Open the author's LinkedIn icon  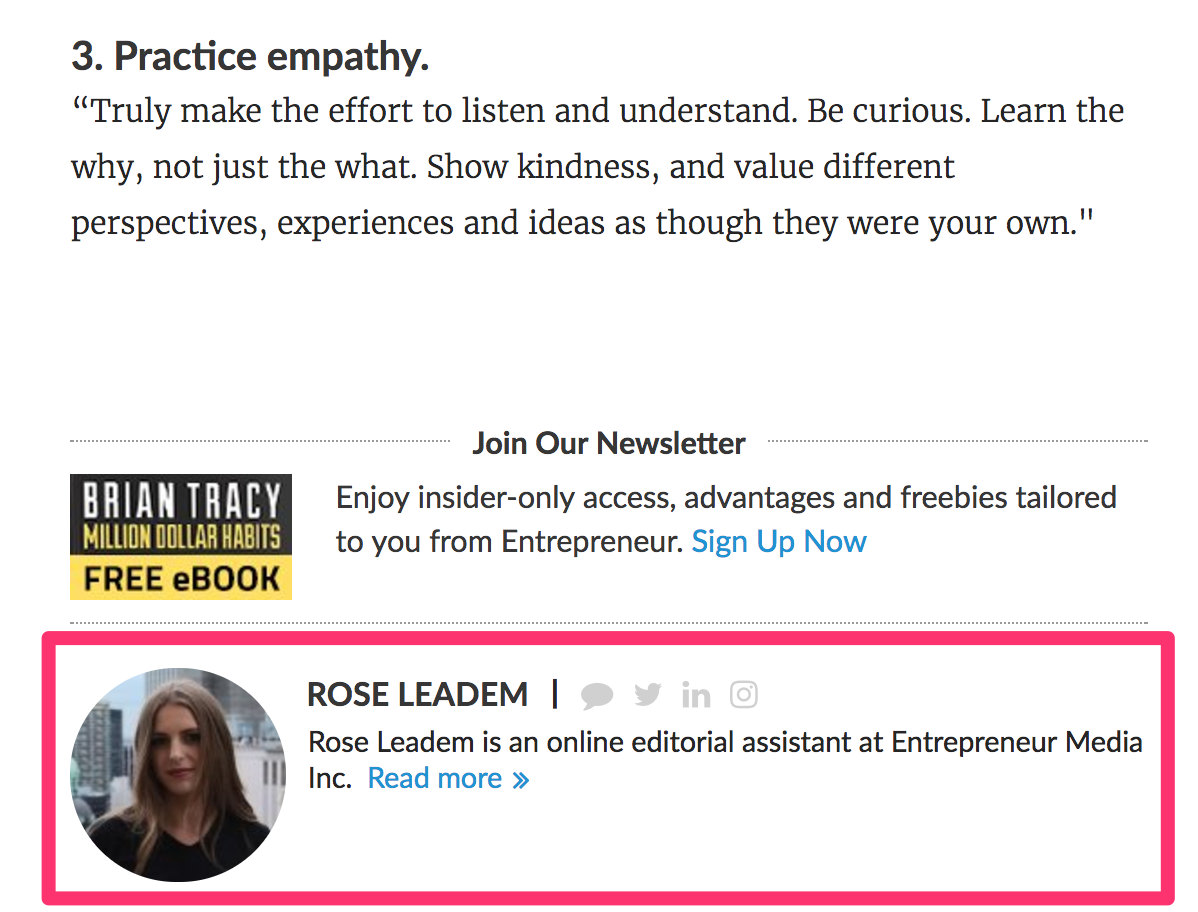[696, 694]
